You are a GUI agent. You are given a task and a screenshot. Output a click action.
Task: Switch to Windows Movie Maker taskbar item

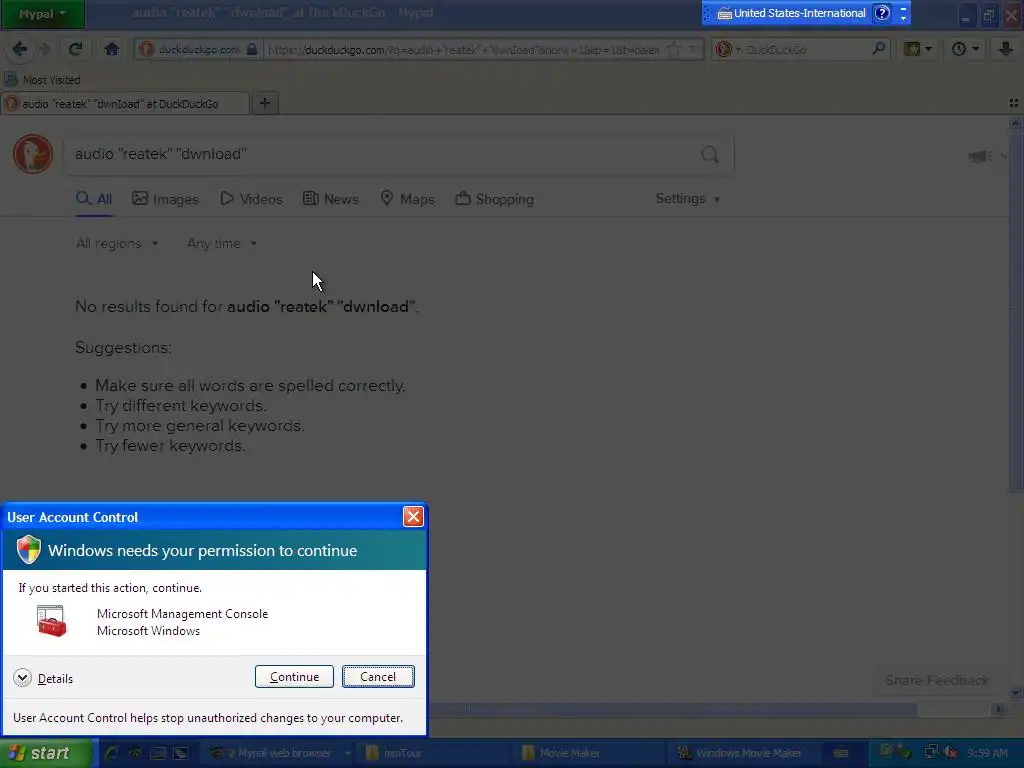[x=744, y=753]
